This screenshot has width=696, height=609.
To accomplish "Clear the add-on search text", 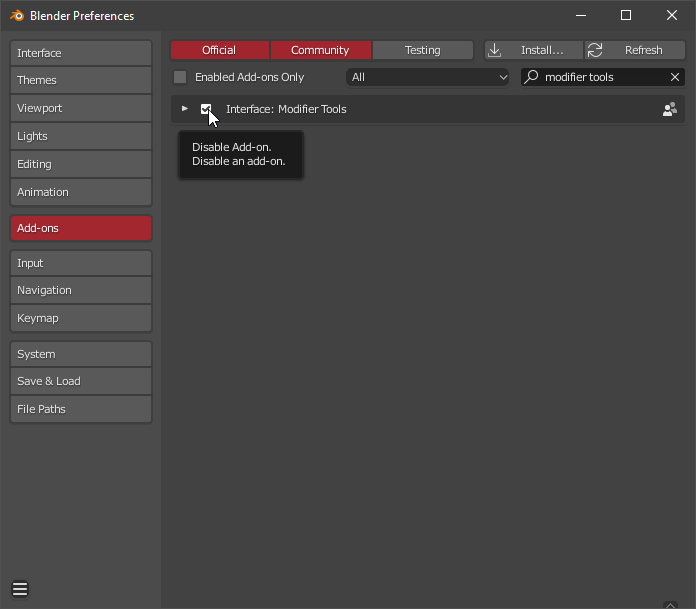I will 675,77.
